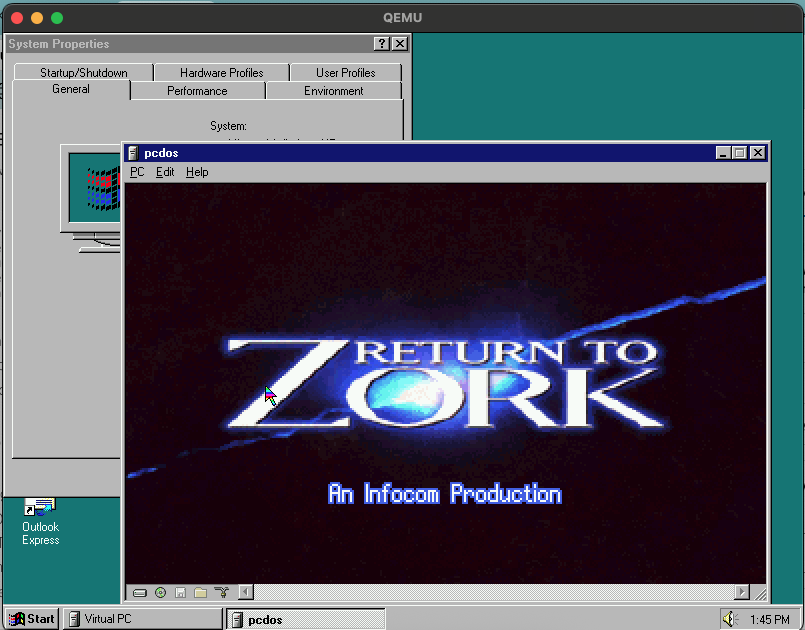Click the floppy disk status icon
The image size is (805, 630).
[x=180, y=592]
